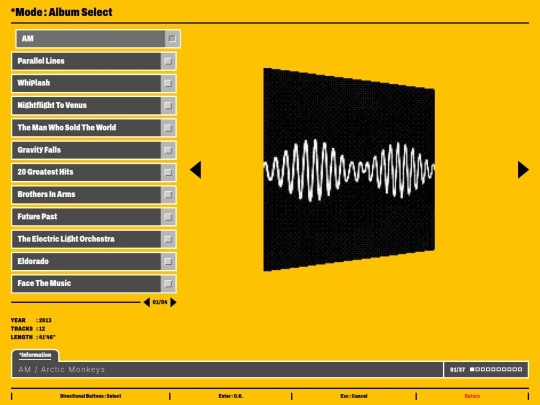Click the AM / Arctic Monkeys info field
Screen dimensions: 540x405
coord(227,370)
